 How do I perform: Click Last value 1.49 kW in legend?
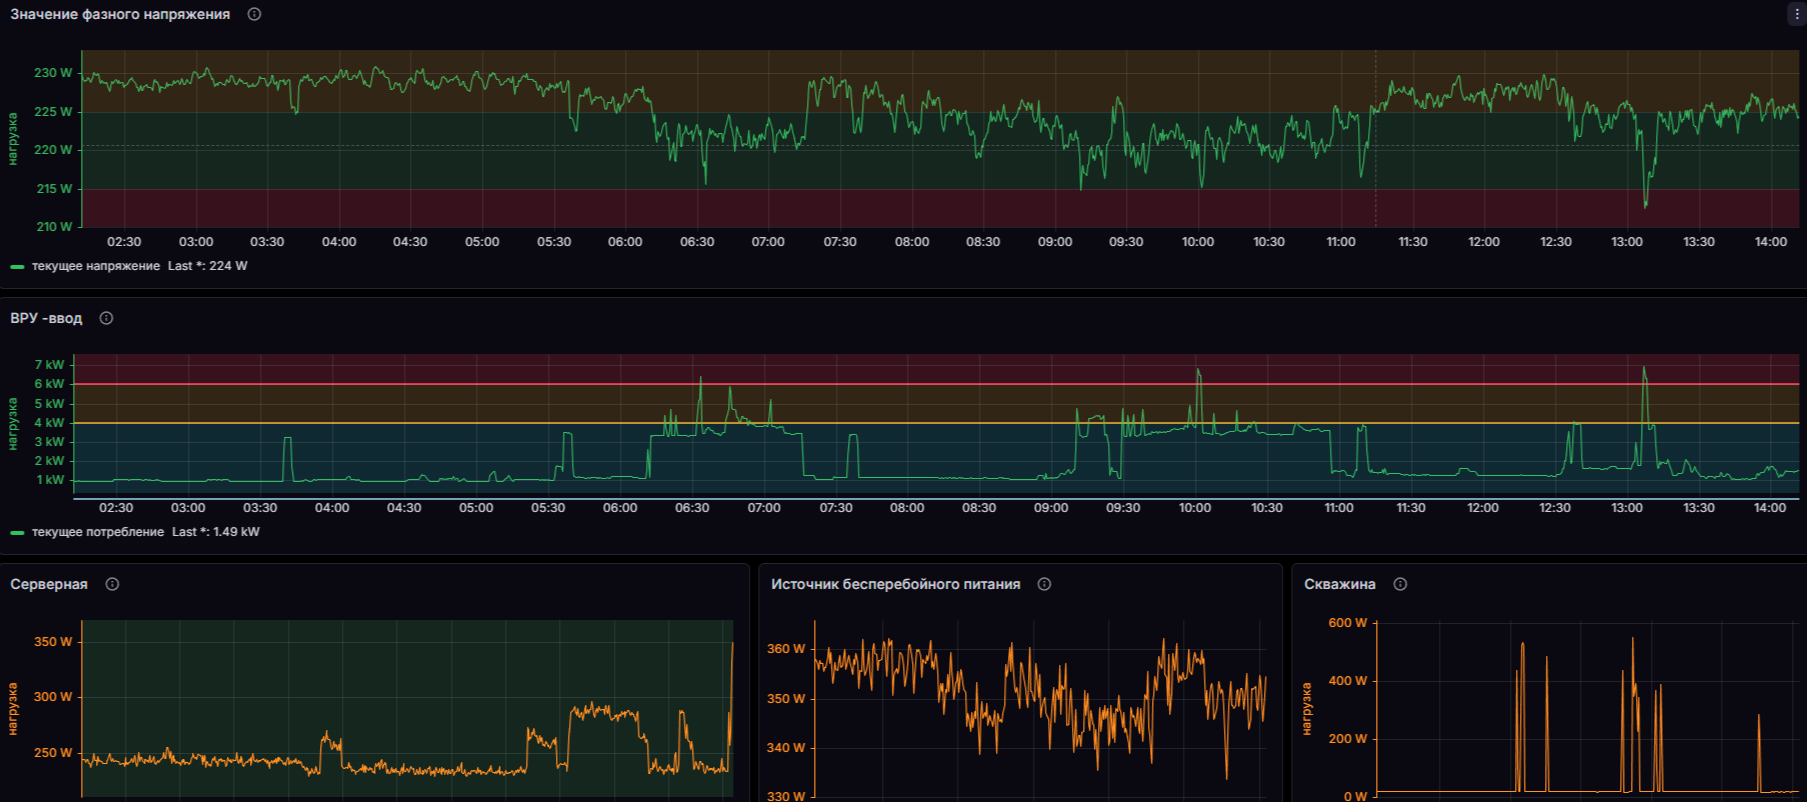[216, 532]
